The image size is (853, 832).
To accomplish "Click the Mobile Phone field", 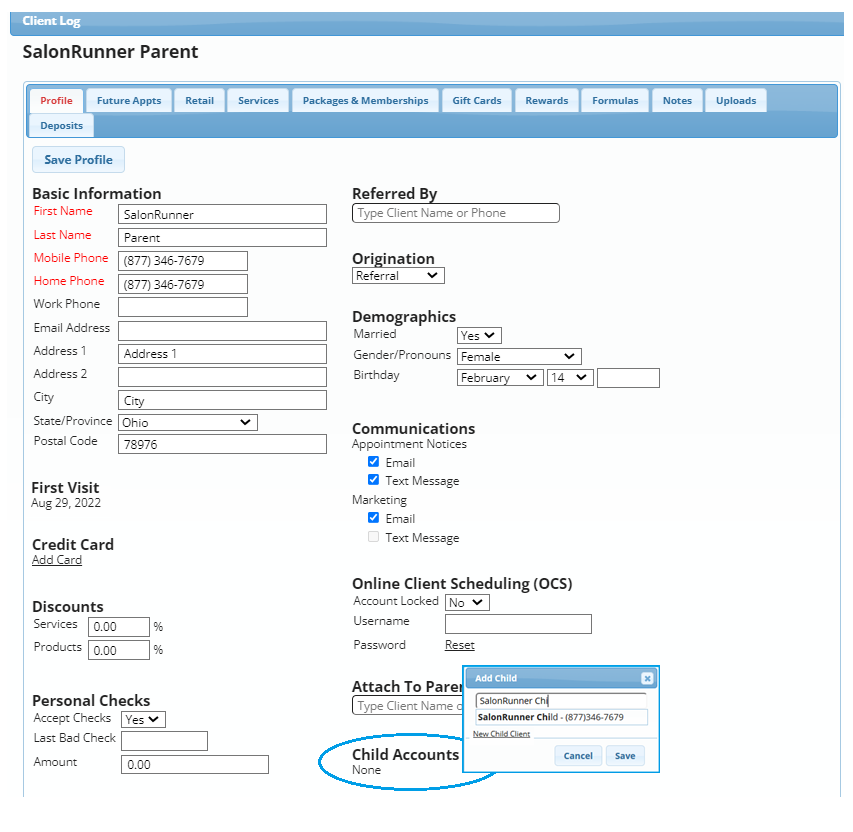I will coord(183,261).
